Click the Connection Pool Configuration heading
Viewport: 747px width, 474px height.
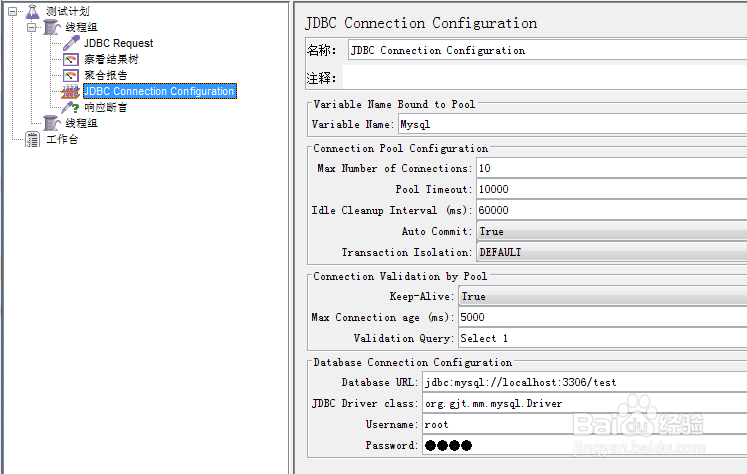pyautogui.click(x=401, y=148)
